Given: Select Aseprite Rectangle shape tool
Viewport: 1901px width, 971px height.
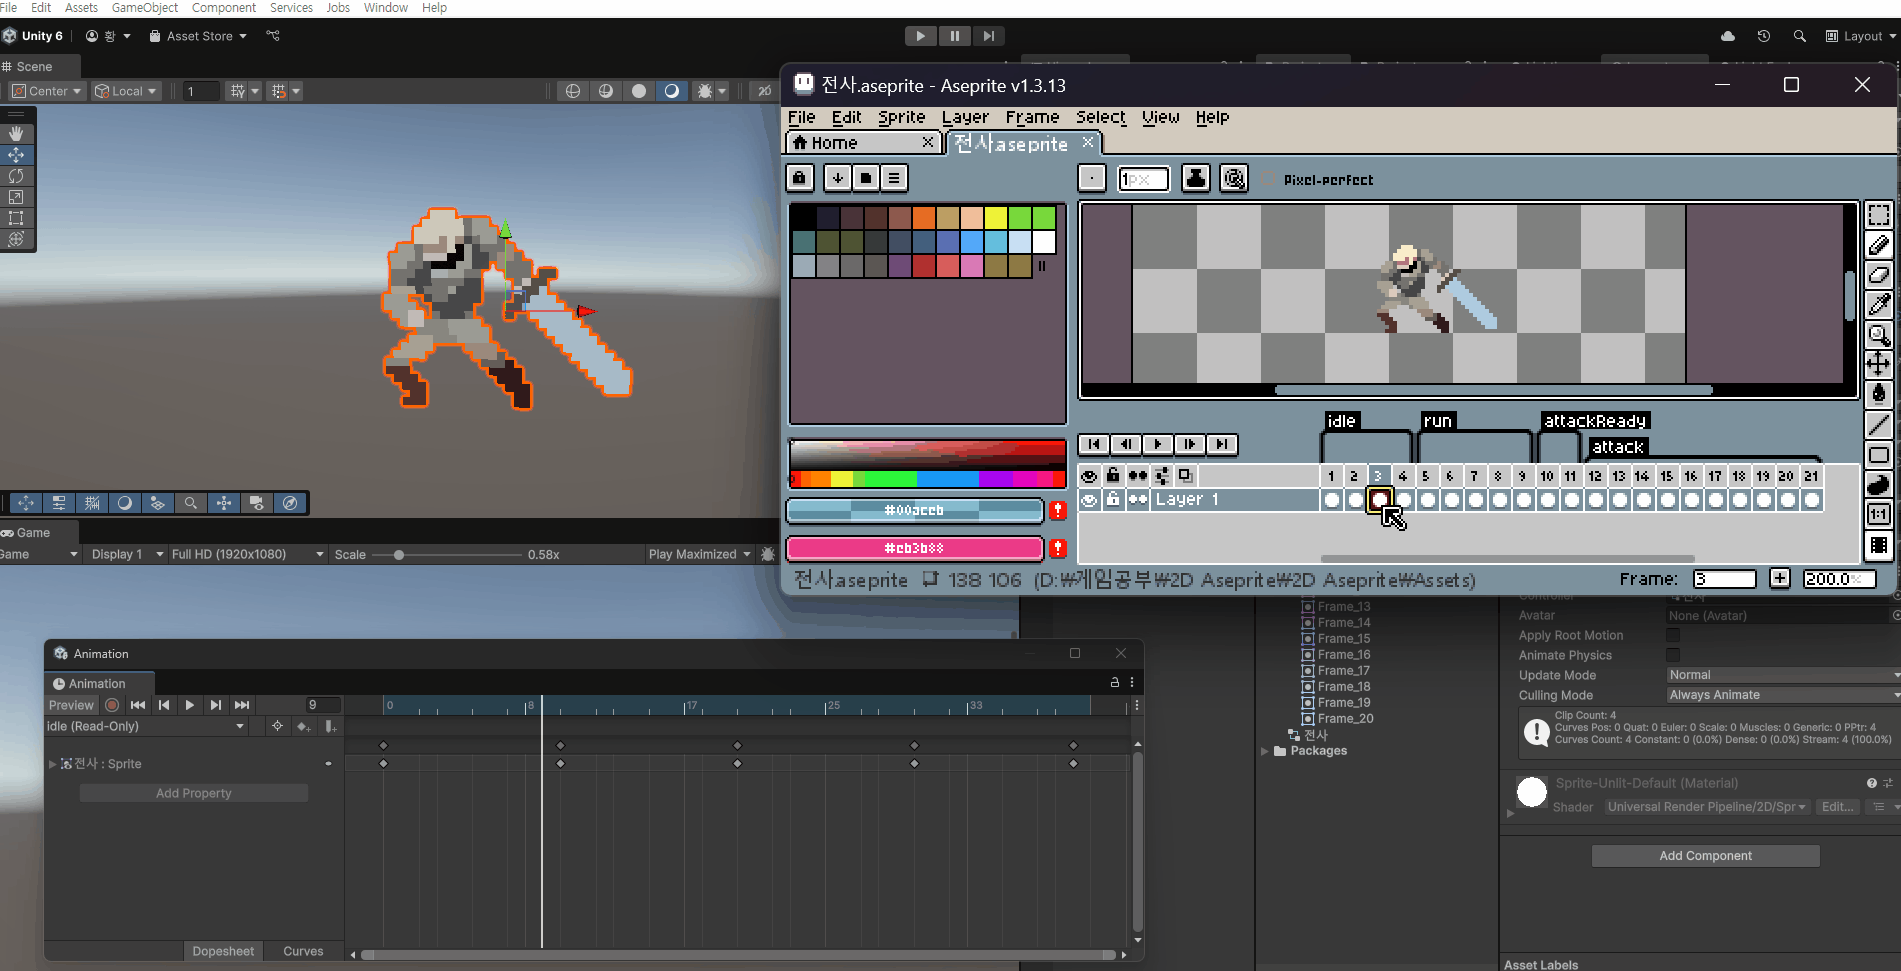Looking at the screenshot, I should pos(1878,455).
